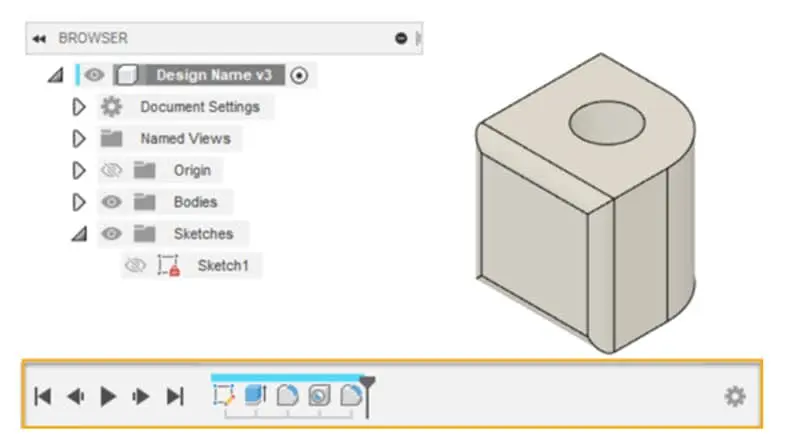Screen dimensions: 787x435
Task: Step back one feature in the timeline
Action: (76, 396)
